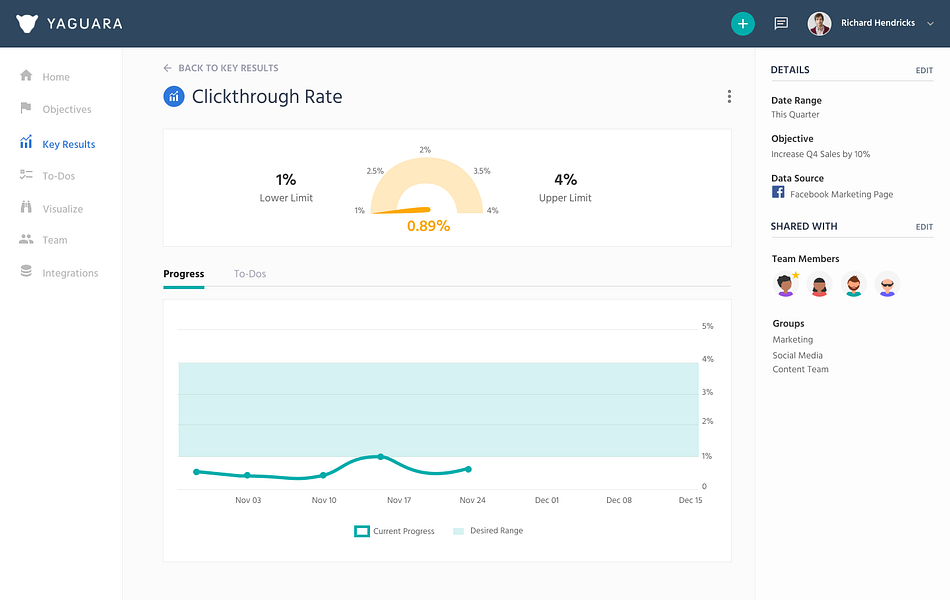Click the Yaguara jaguar logo
The image size is (950, 600).
tap(27, 24)
